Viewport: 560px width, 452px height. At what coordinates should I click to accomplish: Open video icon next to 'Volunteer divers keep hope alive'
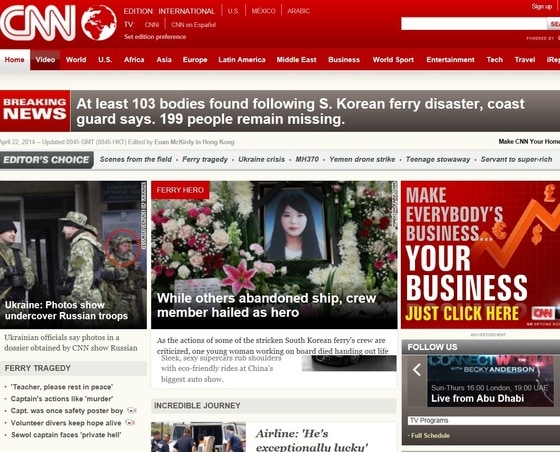click(x=130, y=422)
